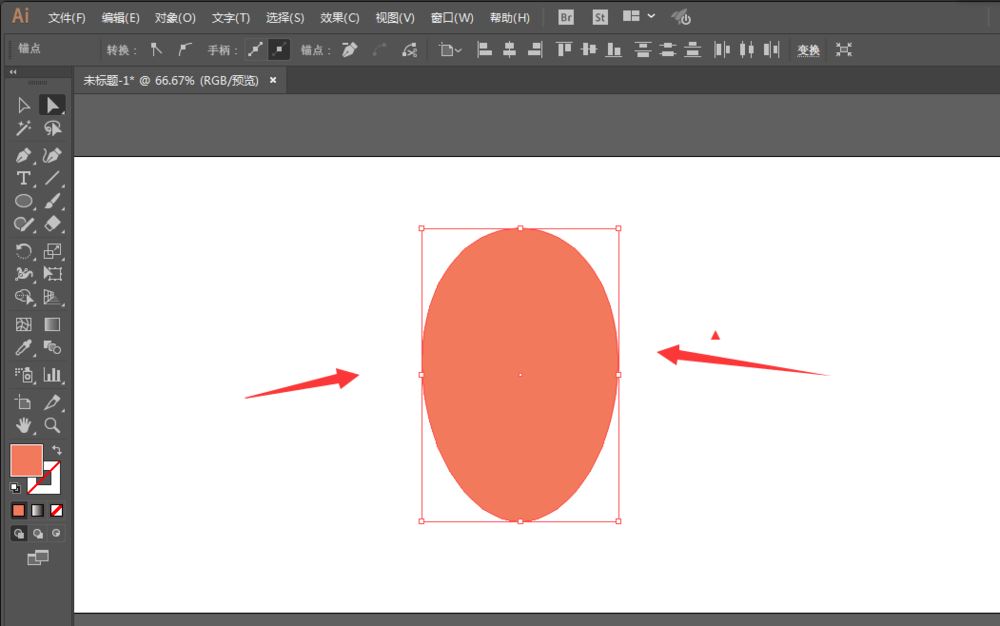
Task: Click the Rotate tool
Action: pyautogui.click(x=24, y=251)
